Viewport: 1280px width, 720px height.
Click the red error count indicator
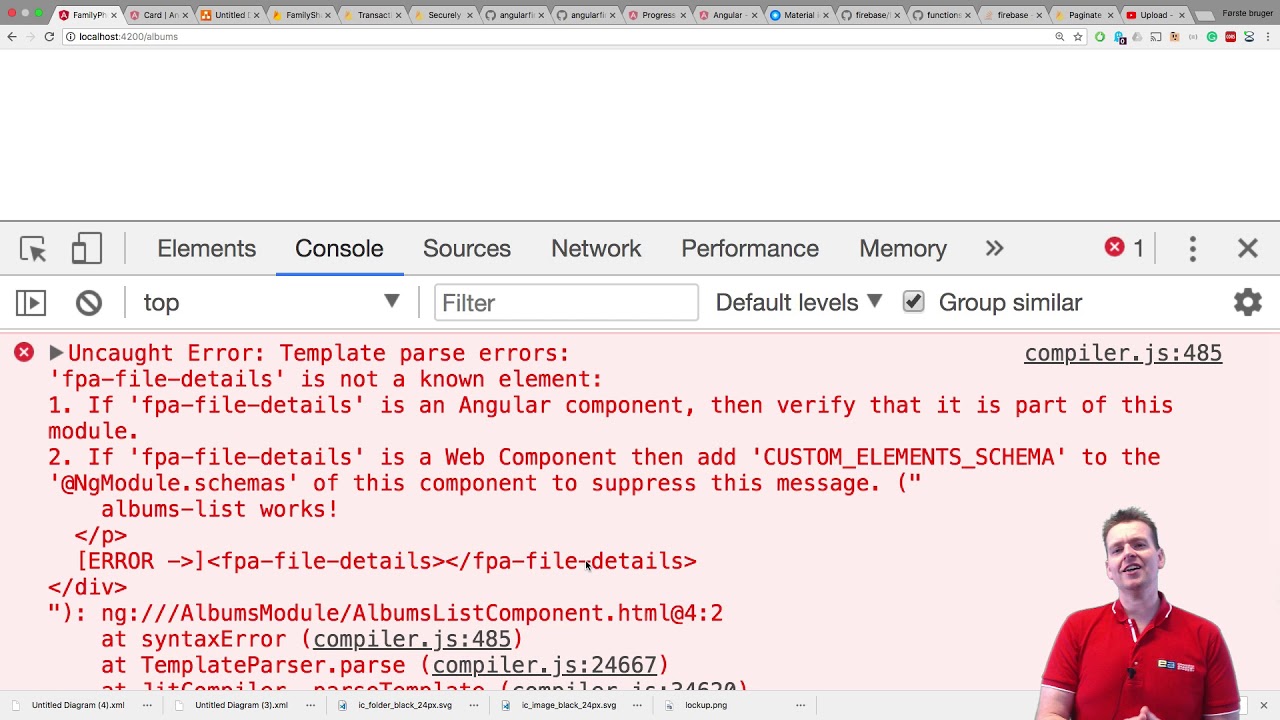1124,248
